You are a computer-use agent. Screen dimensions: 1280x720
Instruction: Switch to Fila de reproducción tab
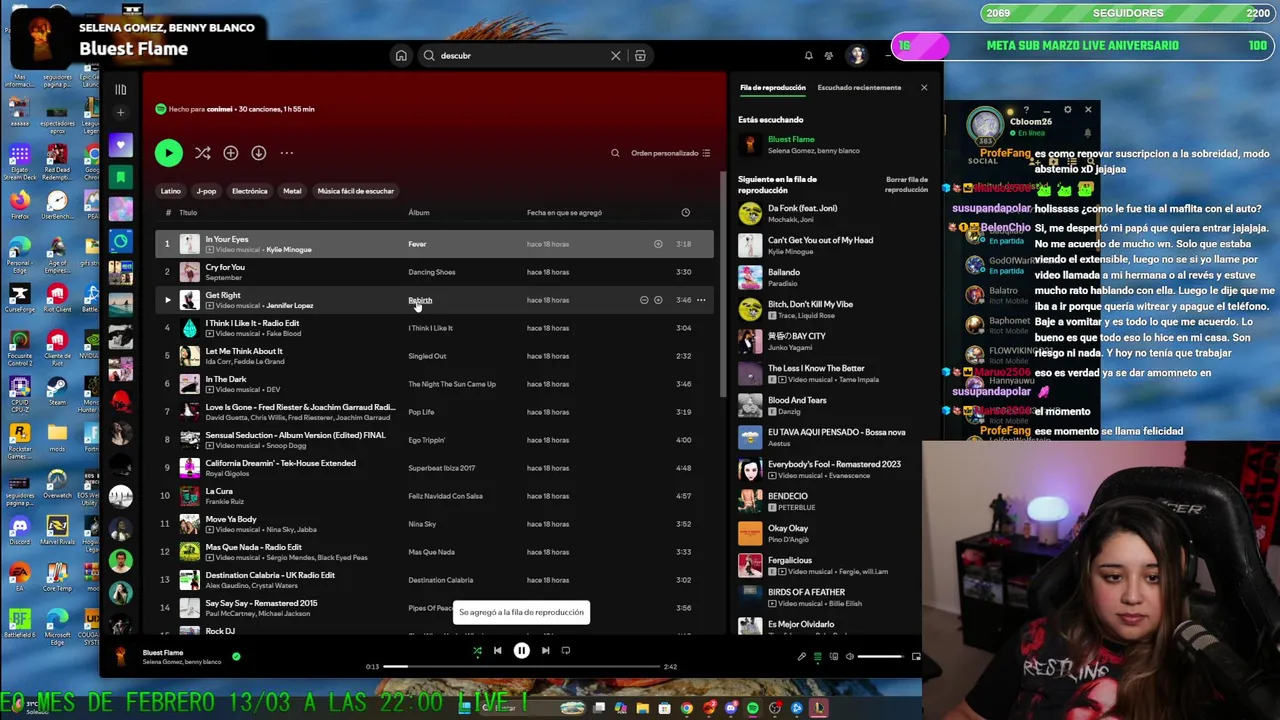[772, 88]
